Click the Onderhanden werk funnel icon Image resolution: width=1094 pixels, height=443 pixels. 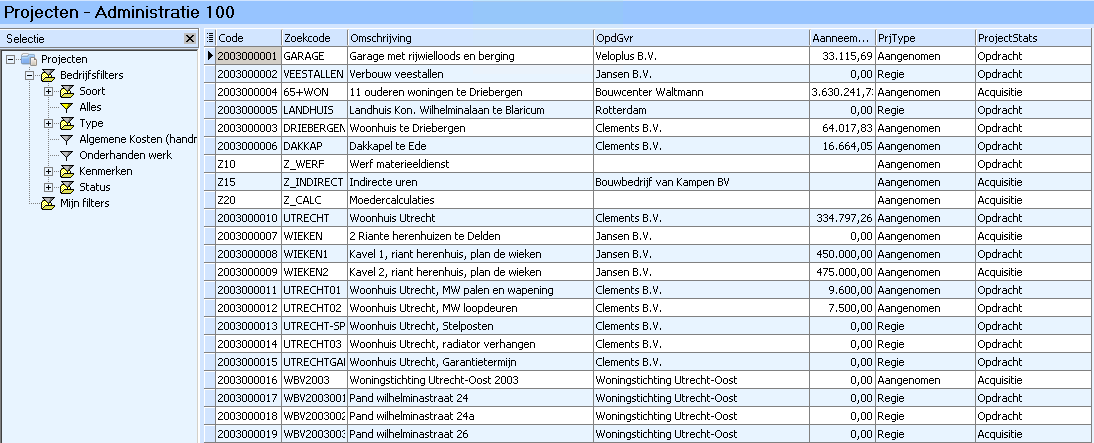(66, 156)
